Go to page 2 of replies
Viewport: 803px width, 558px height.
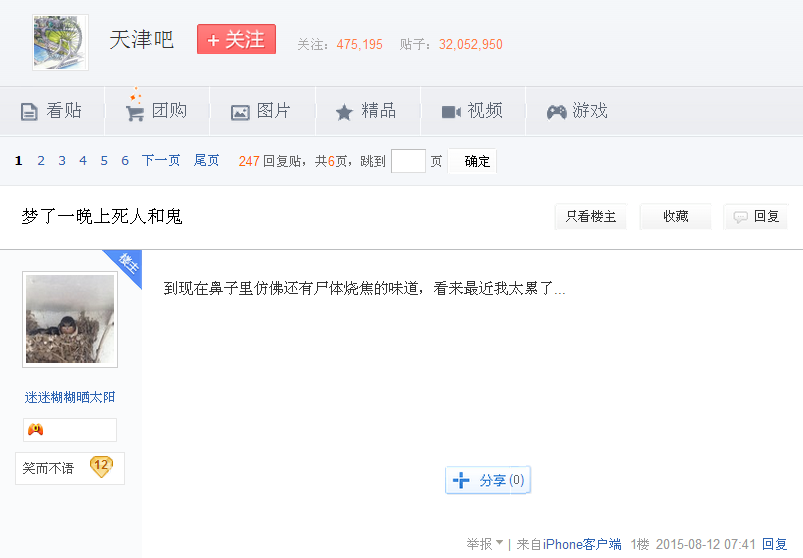[x=41, y=161]
